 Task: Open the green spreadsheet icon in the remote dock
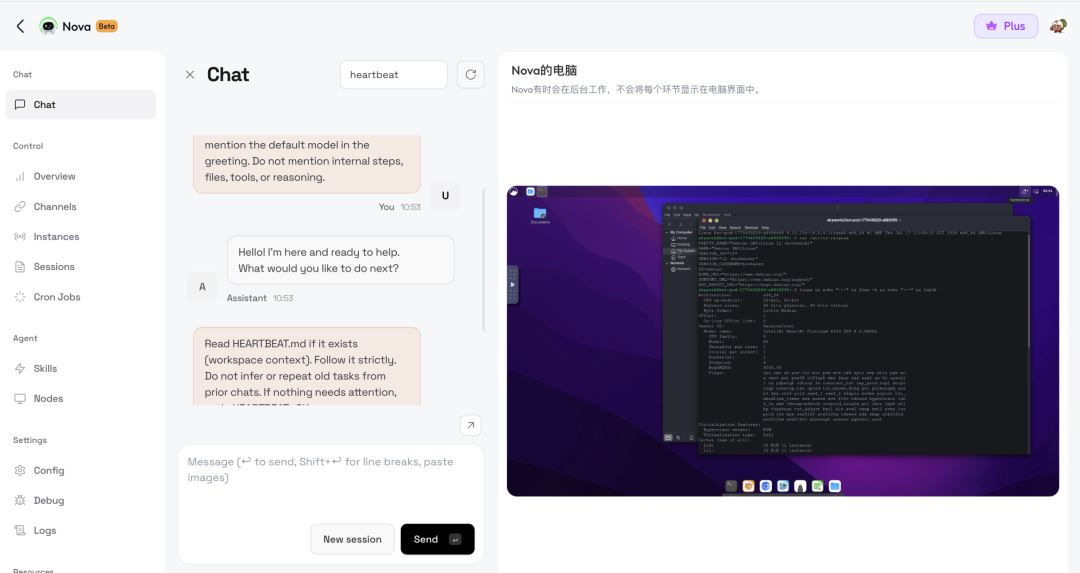tap(818, 486)
